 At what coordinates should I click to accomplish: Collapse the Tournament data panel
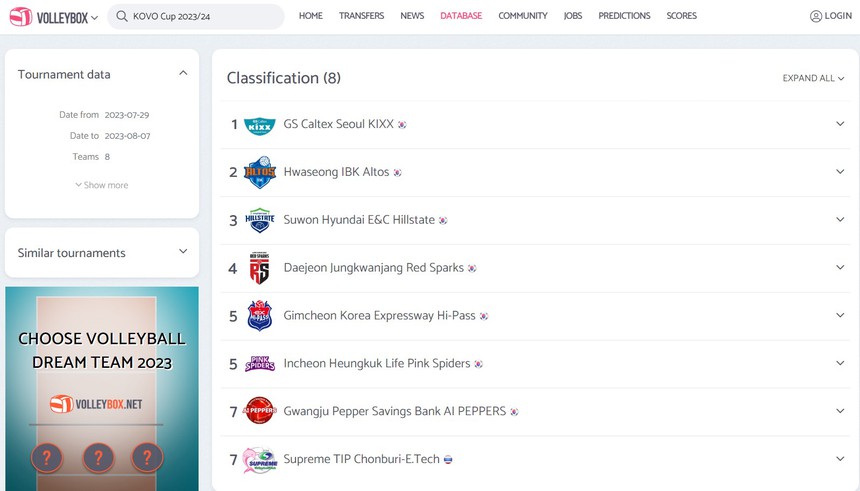[183, 73]
